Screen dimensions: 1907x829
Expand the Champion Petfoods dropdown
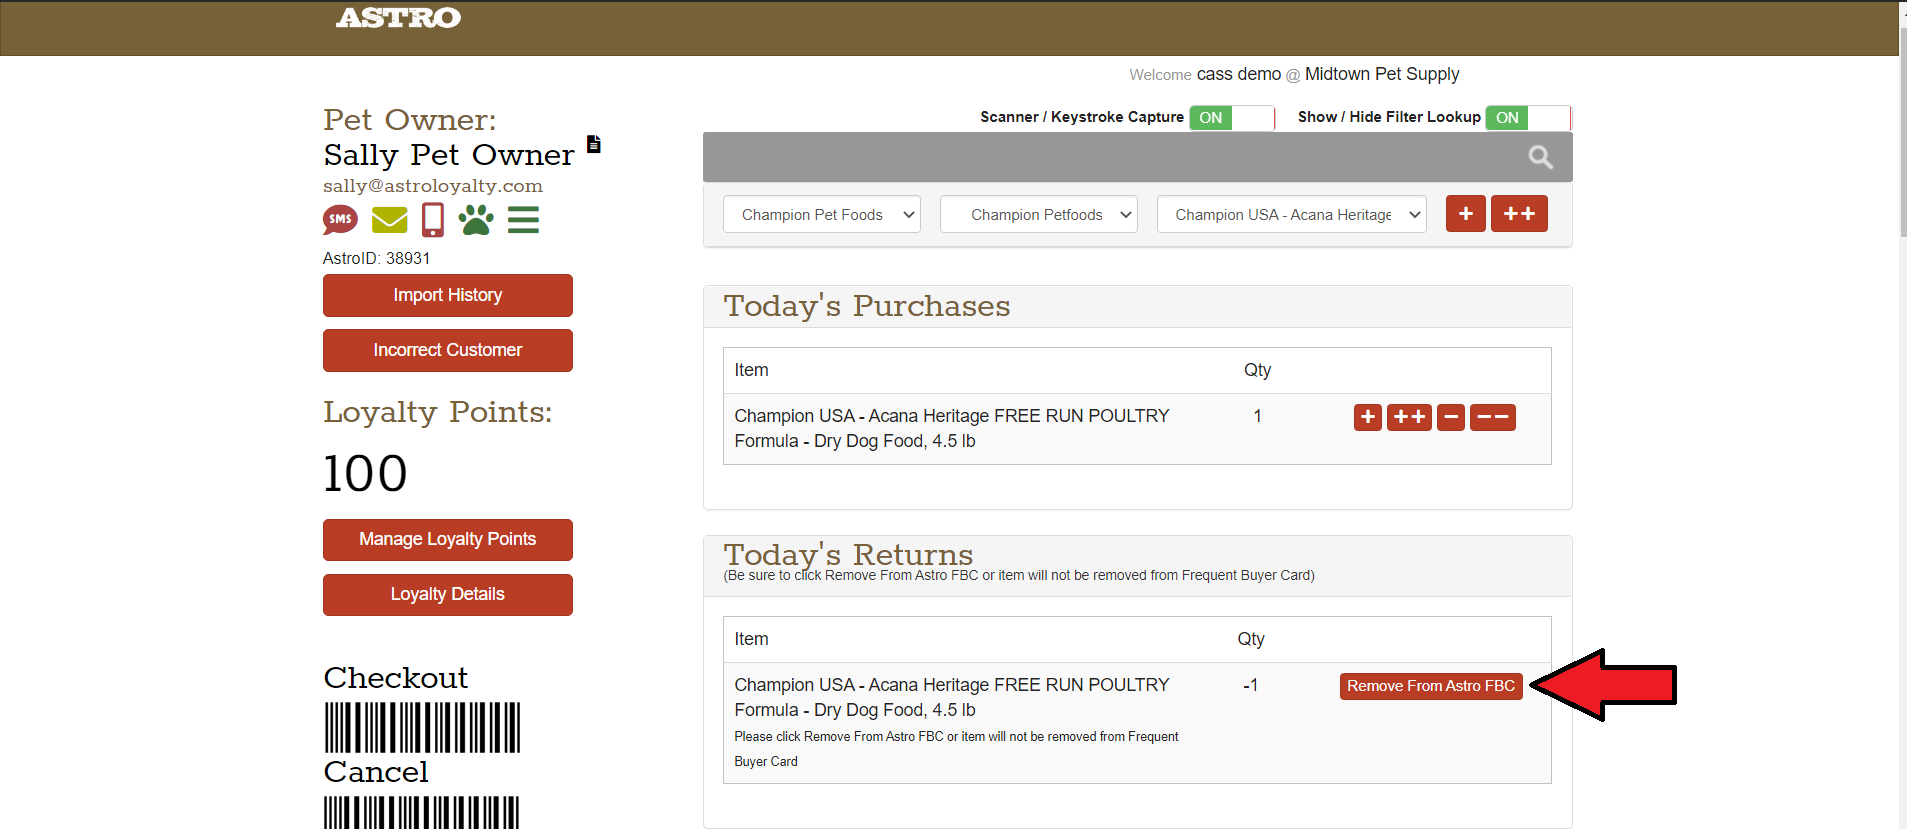tap(1039, 214)
